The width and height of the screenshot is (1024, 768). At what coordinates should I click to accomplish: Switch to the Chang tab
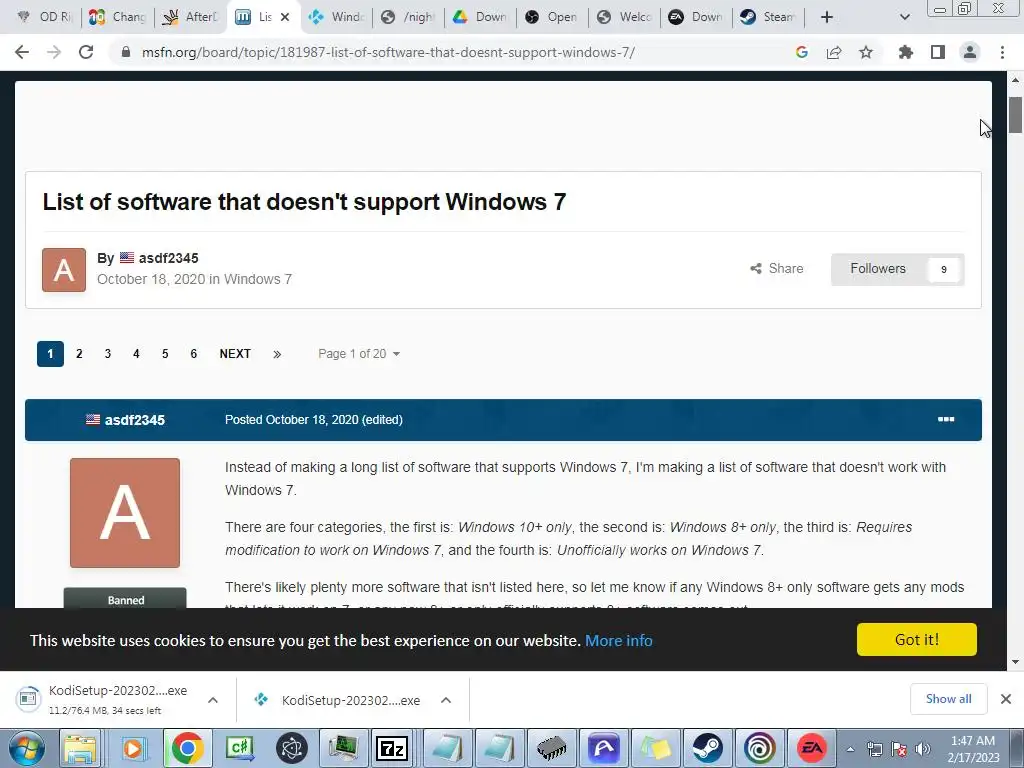(118, 17)
